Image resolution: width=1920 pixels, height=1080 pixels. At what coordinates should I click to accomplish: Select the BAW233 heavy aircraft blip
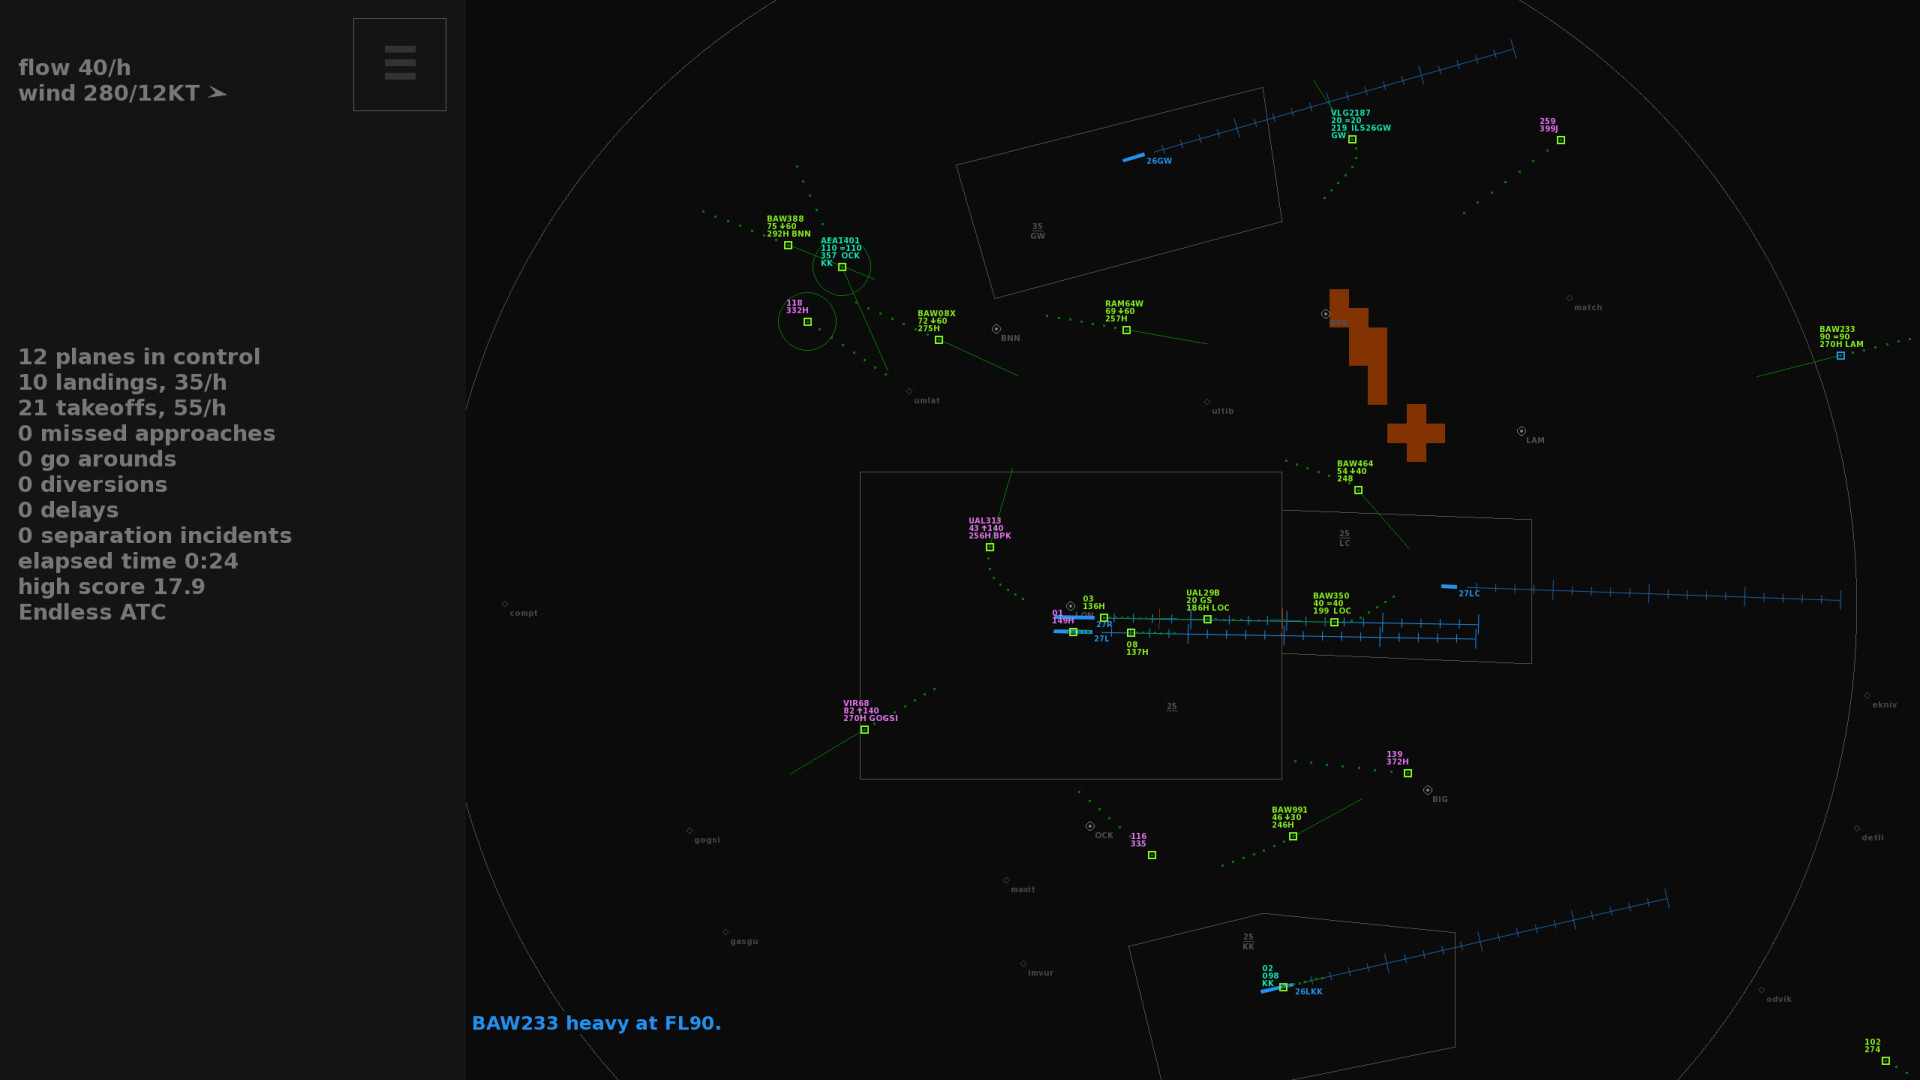1841,355
